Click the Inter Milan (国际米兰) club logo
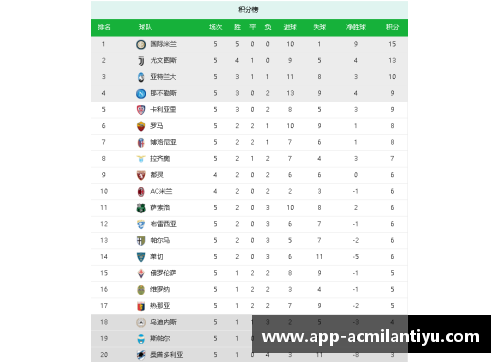 tap(141, 44)
